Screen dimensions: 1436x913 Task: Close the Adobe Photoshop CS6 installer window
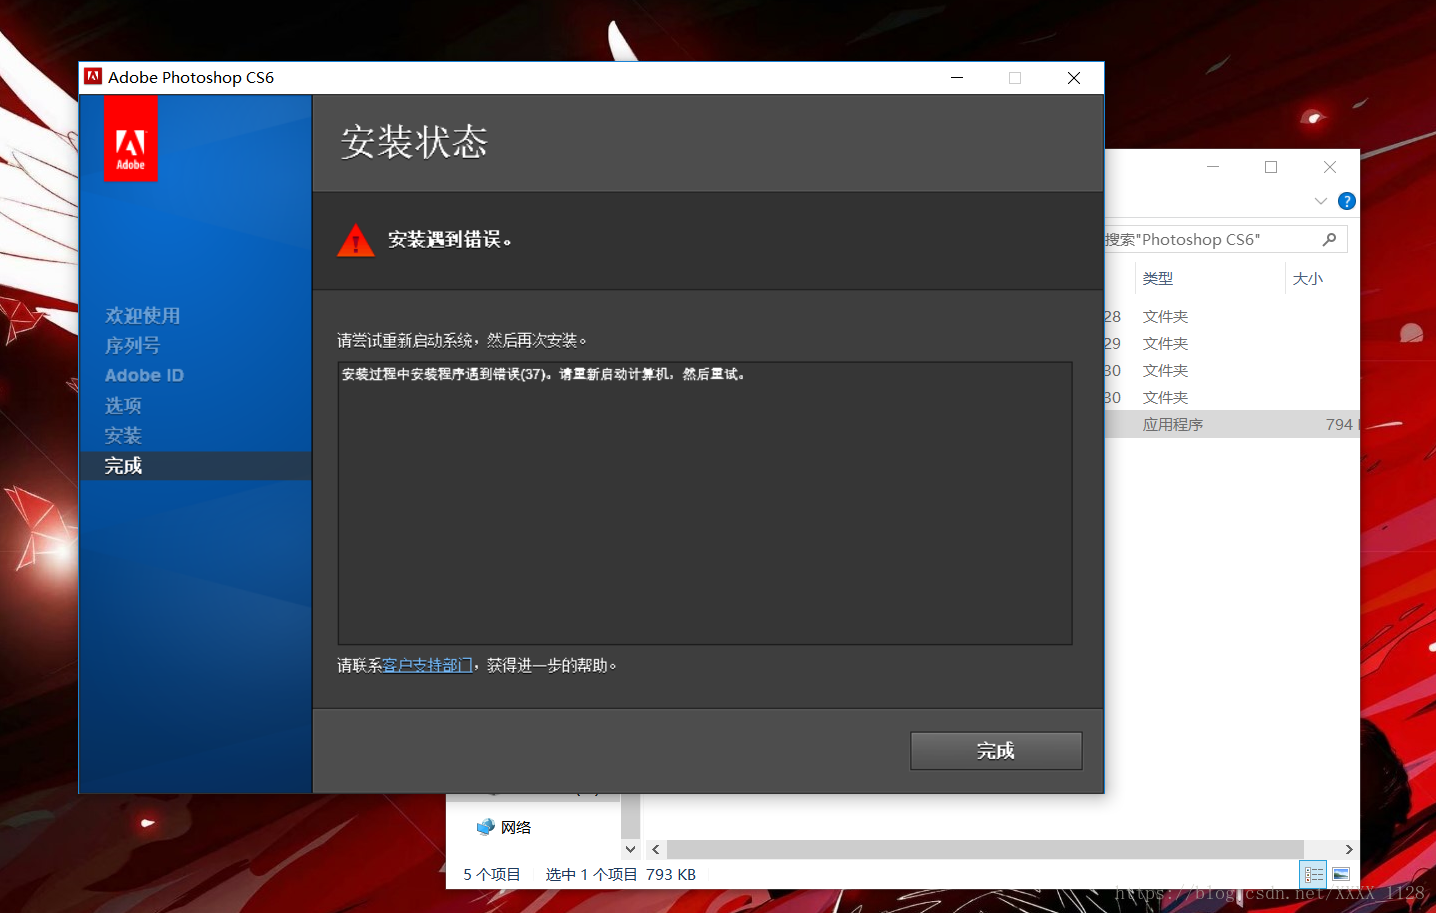pos(1074,78)
